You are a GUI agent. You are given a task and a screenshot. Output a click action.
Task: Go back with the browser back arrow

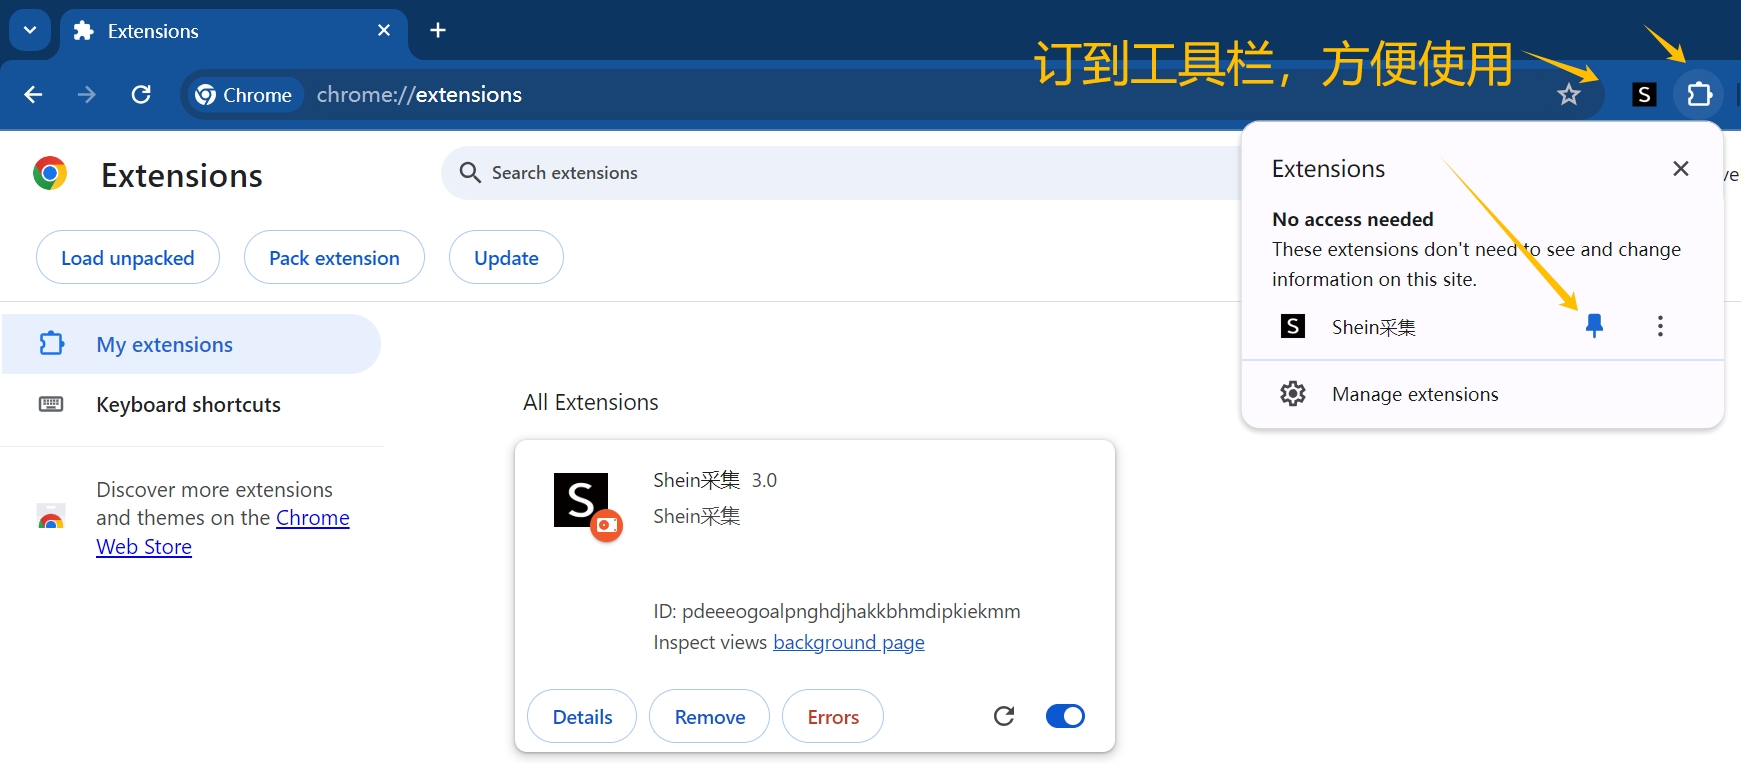(x=33, y=94)
